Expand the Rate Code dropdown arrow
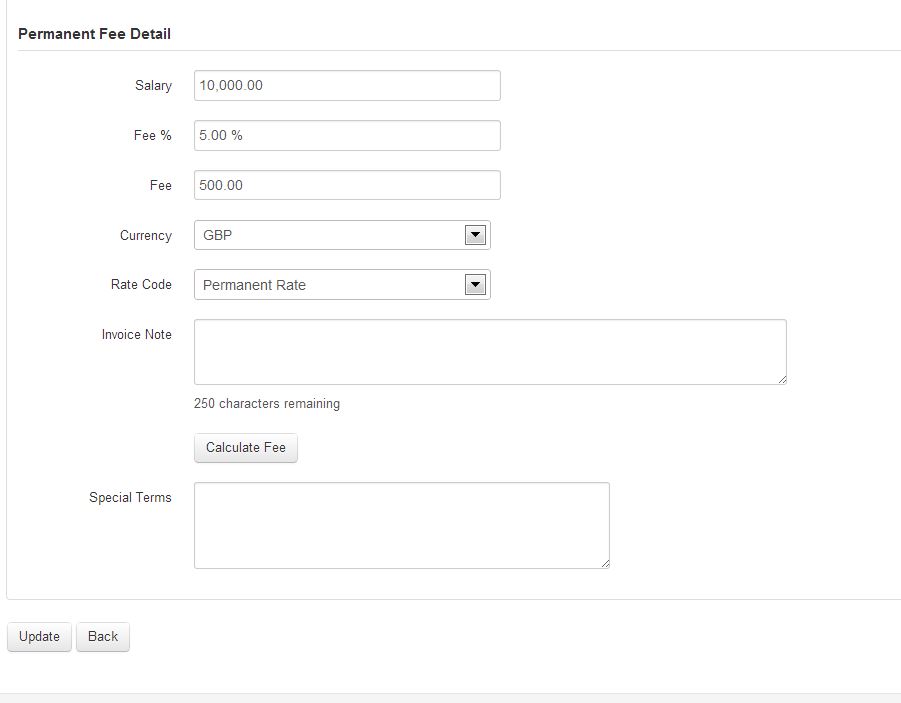The height and width of the screenshot is (703, 901). (475, 285)
